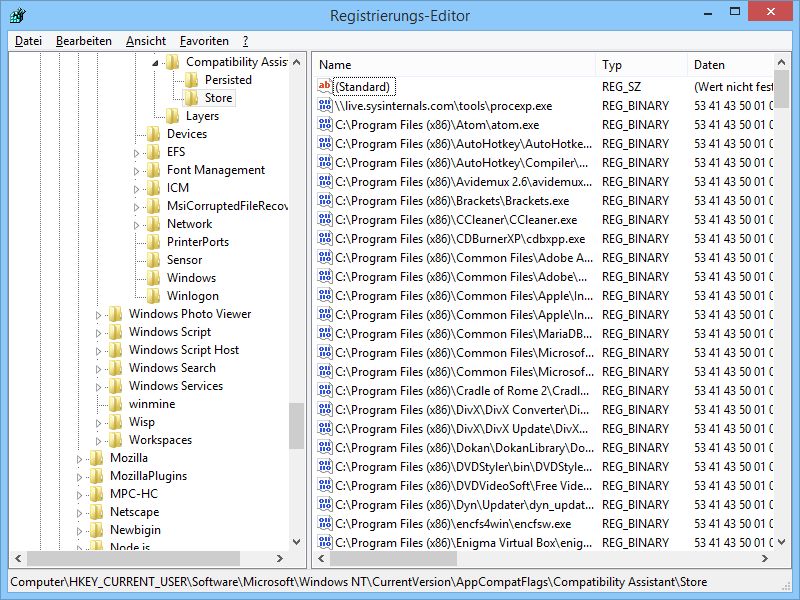Screen dimensions: 800x600
Task: Select the MozillaPlugins key
Action: click(x=148, y=476)
